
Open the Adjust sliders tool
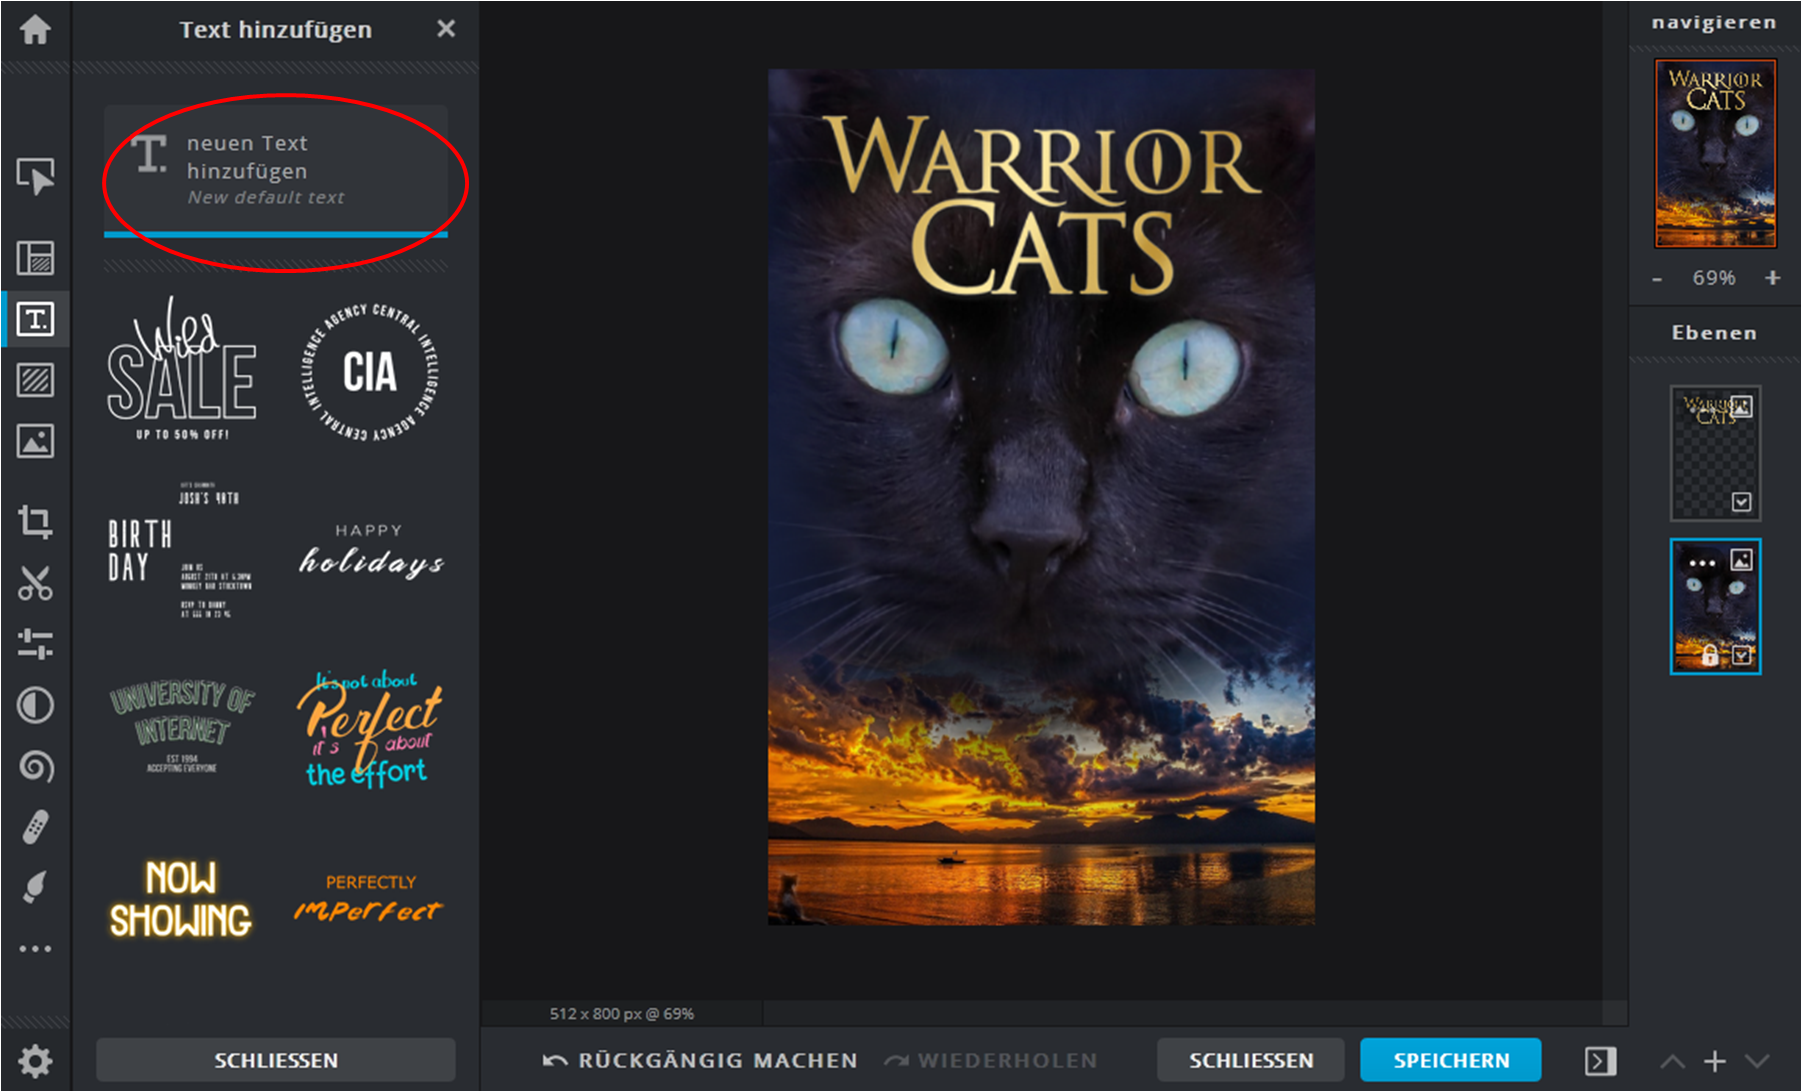(36, 644)
